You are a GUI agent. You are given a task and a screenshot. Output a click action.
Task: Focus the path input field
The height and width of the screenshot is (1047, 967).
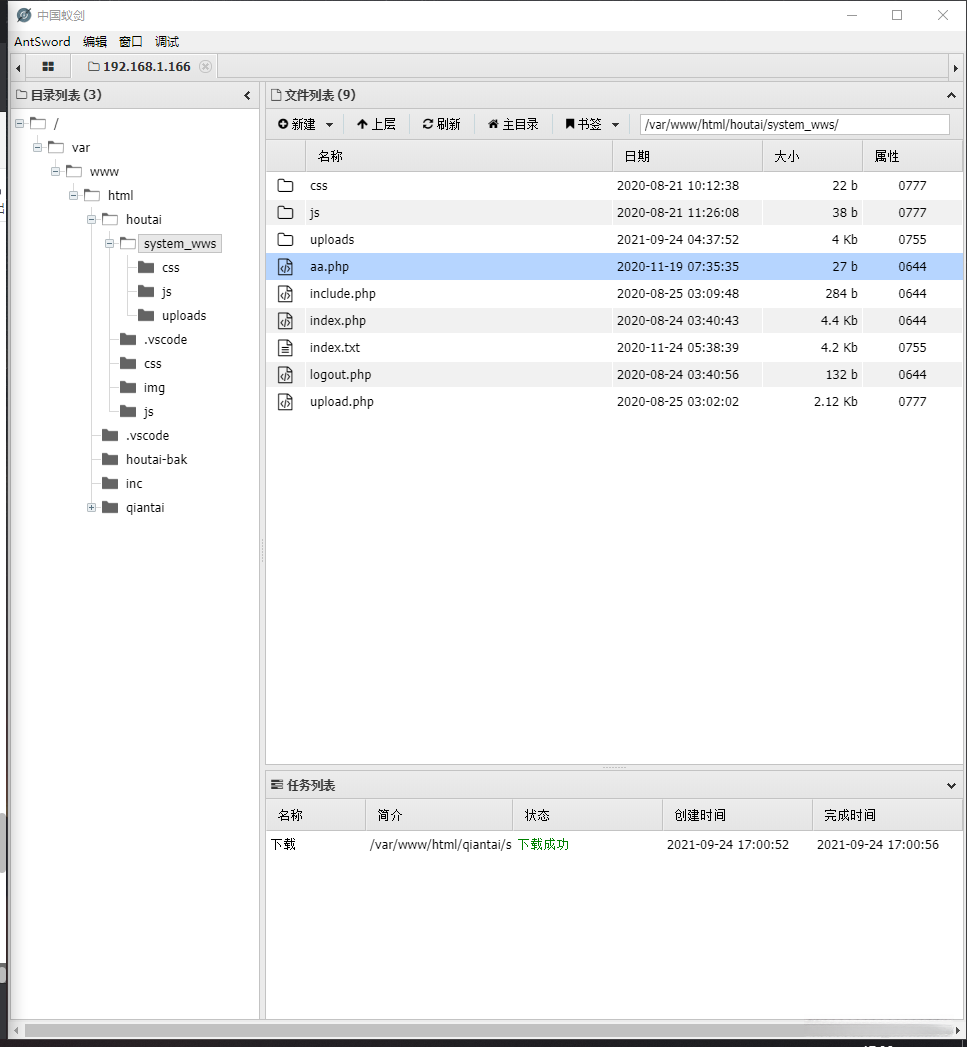(794, 124)
